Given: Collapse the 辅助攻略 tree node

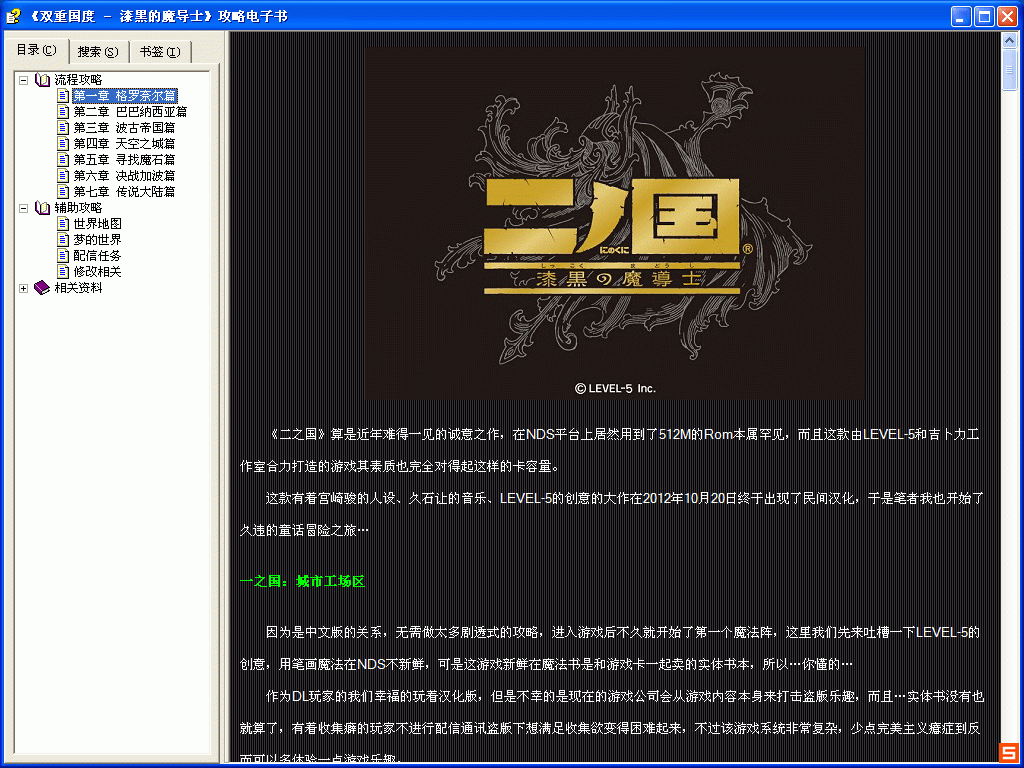Looking at the screenshot, I should [x=23, y=208].
